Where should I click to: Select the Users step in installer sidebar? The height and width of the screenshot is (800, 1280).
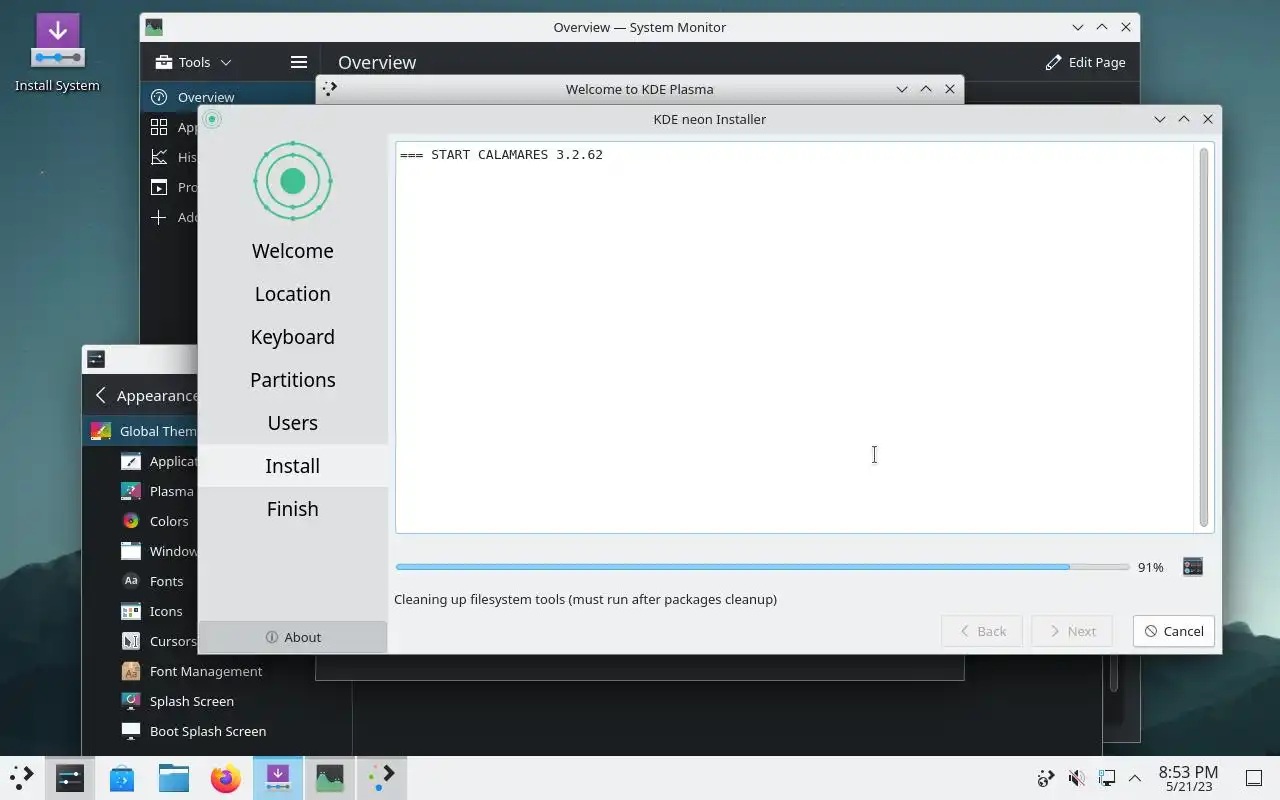293,423
